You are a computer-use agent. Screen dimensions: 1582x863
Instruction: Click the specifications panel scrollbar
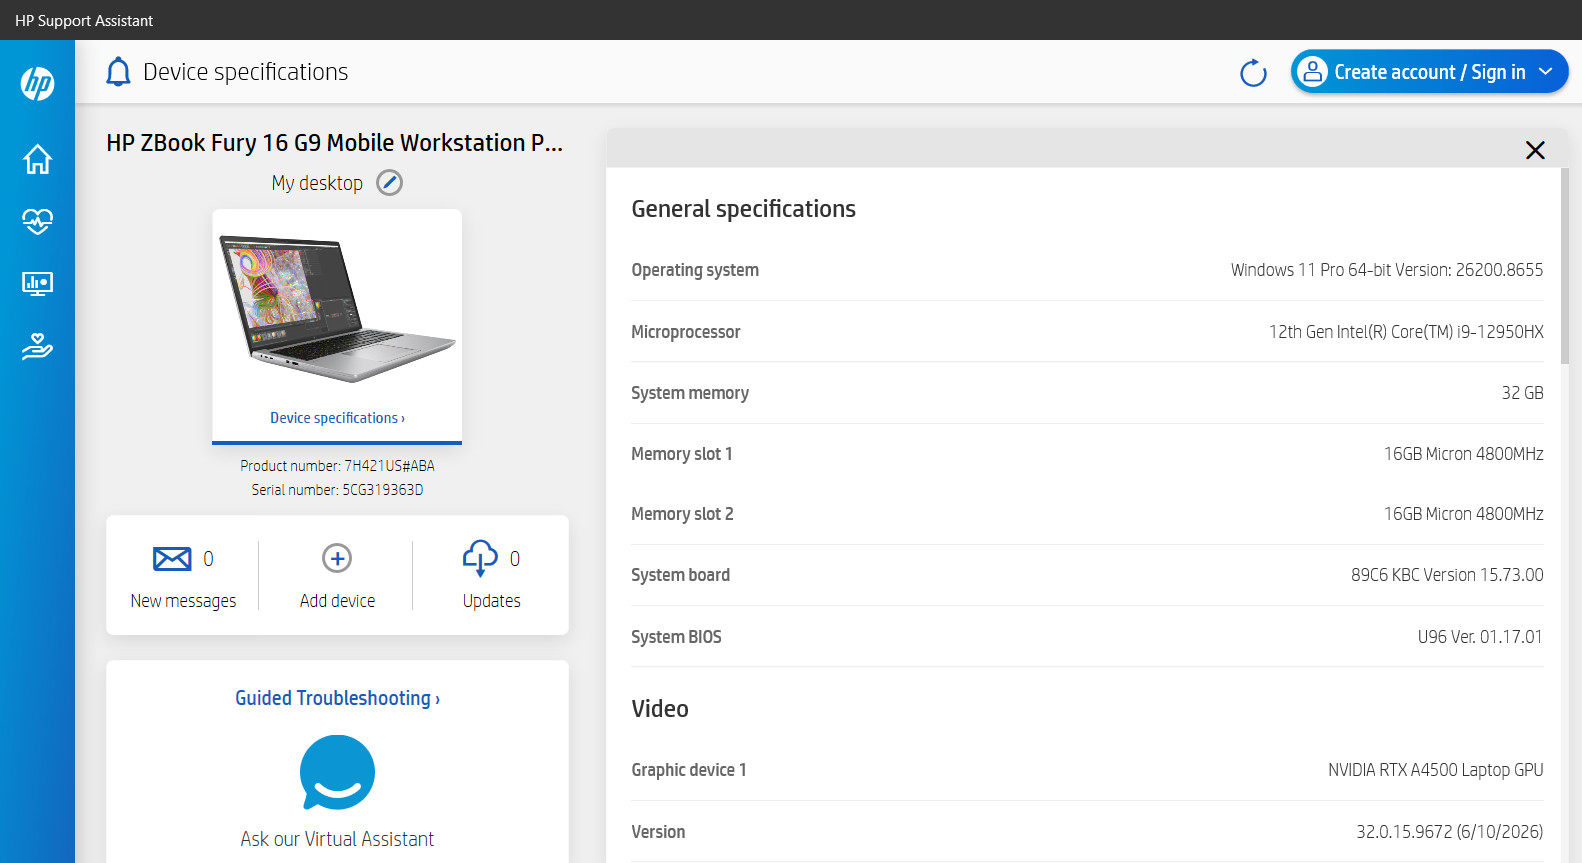(x=1565, y=266)
